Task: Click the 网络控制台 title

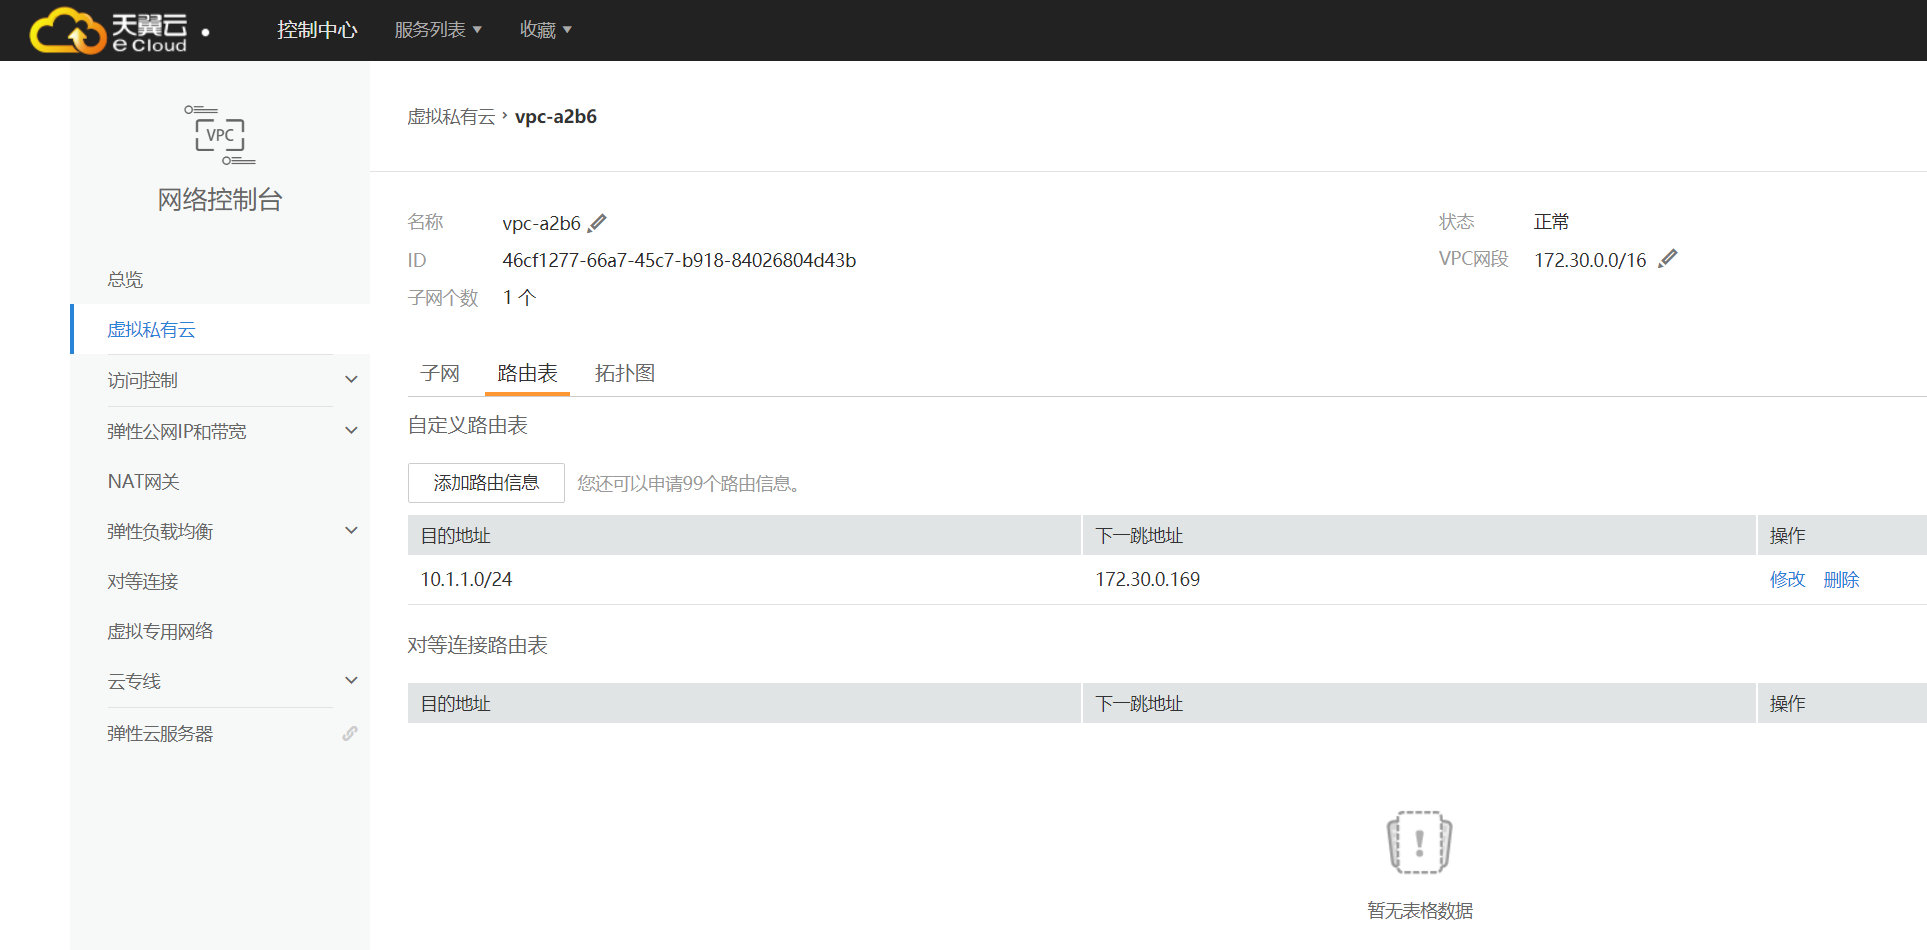Action: (220, 200)
